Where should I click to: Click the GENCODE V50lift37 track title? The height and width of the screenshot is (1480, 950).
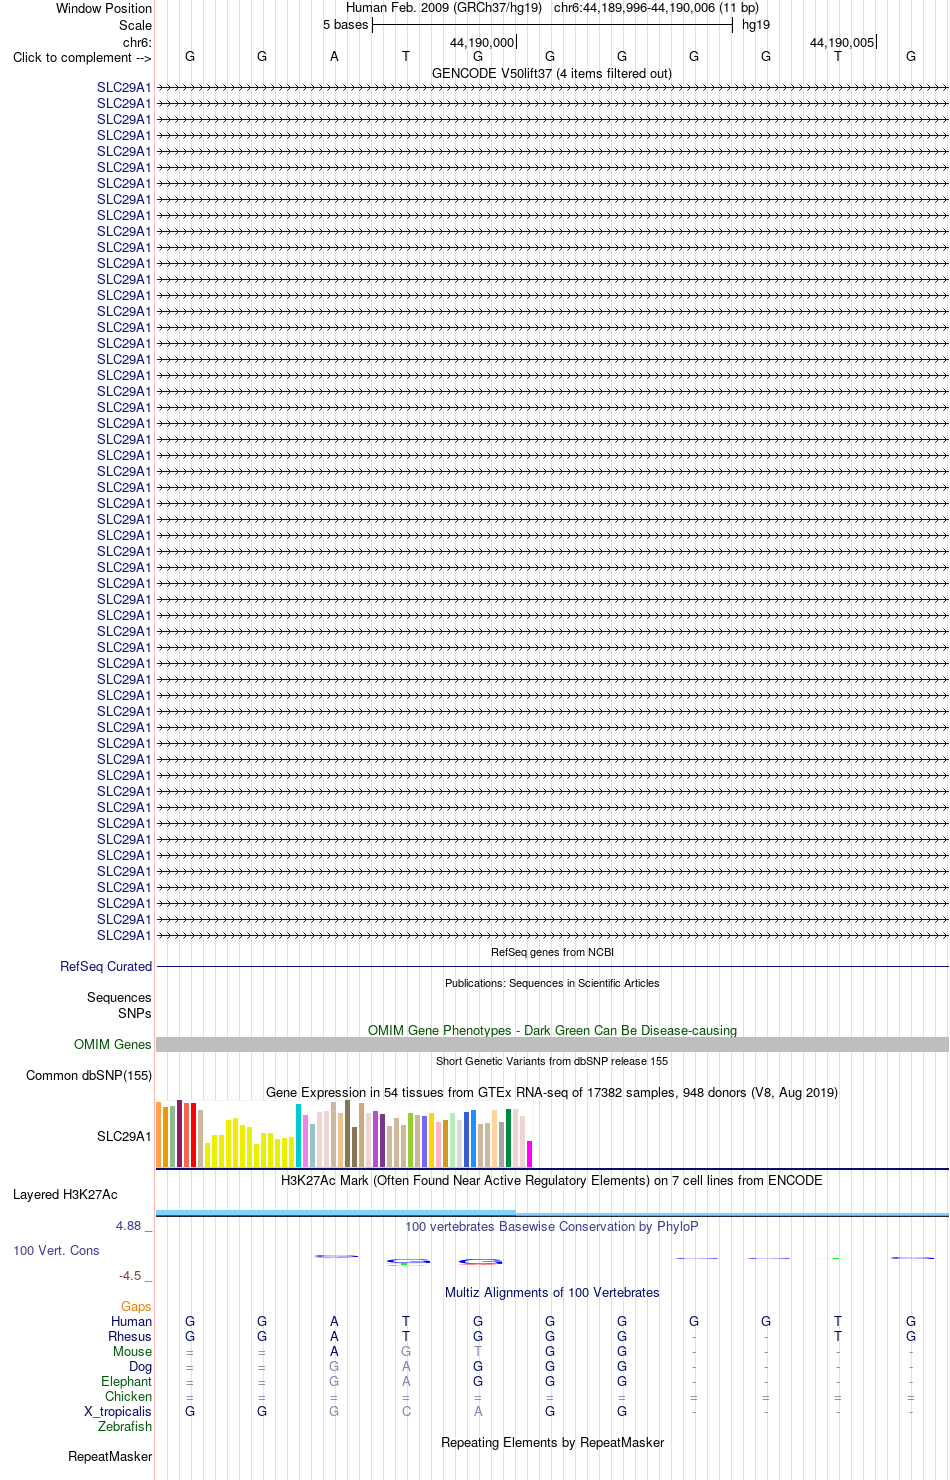pyautogui.click(x=552, y=74)
